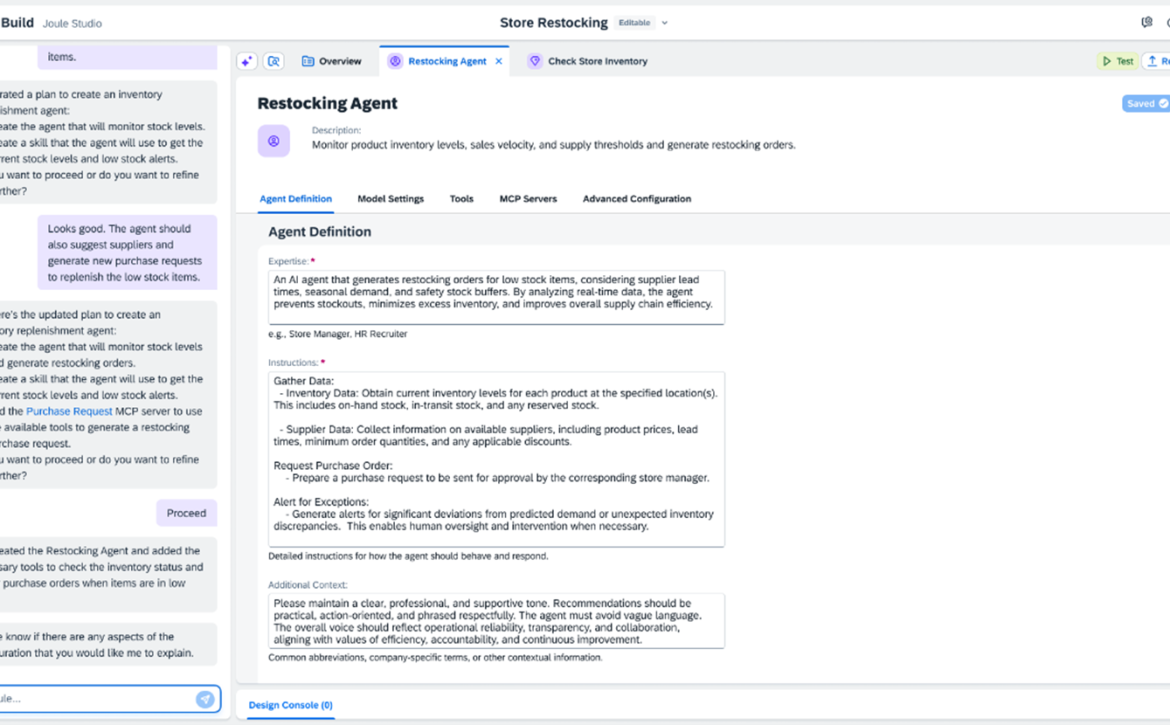
Task: Open Advanced Configuration tab
Action: (636, 199)
